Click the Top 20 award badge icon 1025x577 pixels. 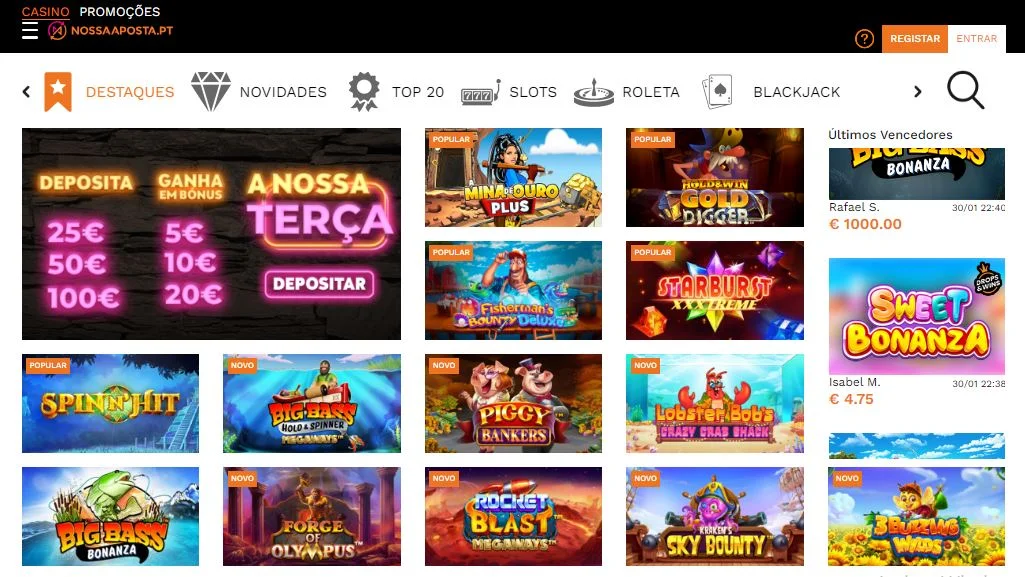(x=364, y=91)
